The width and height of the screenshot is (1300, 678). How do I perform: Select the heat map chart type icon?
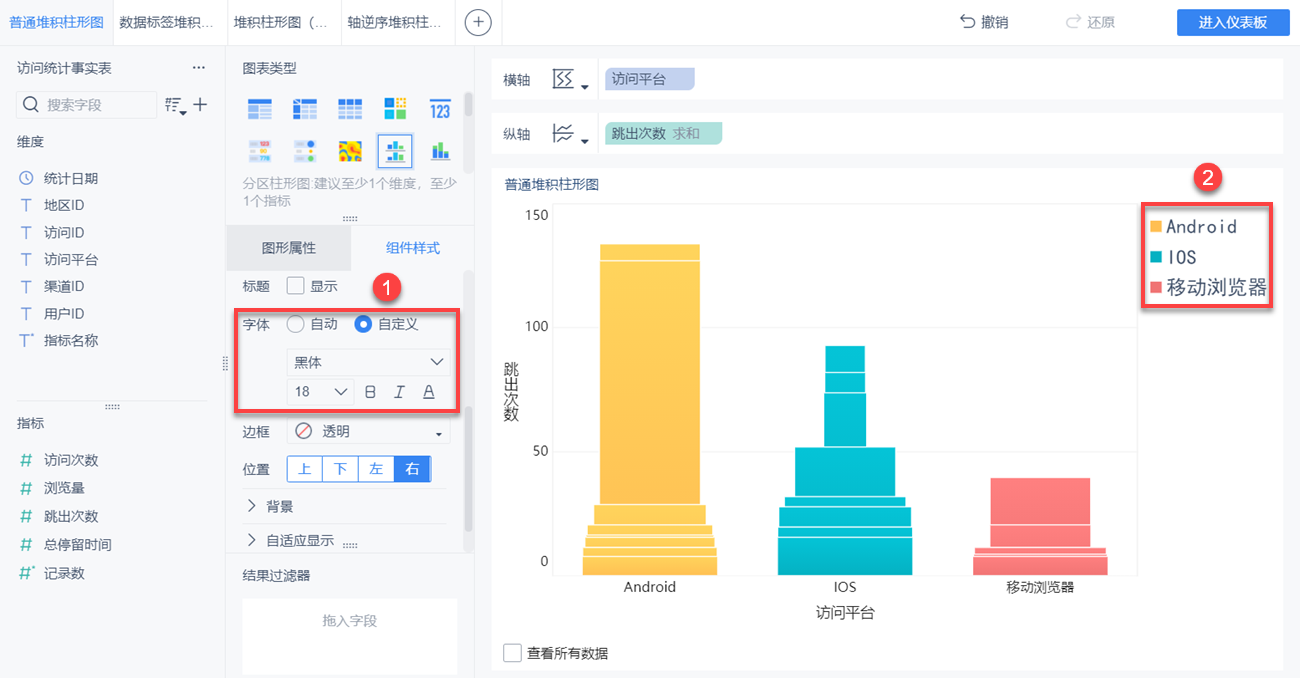pos(350,151)
